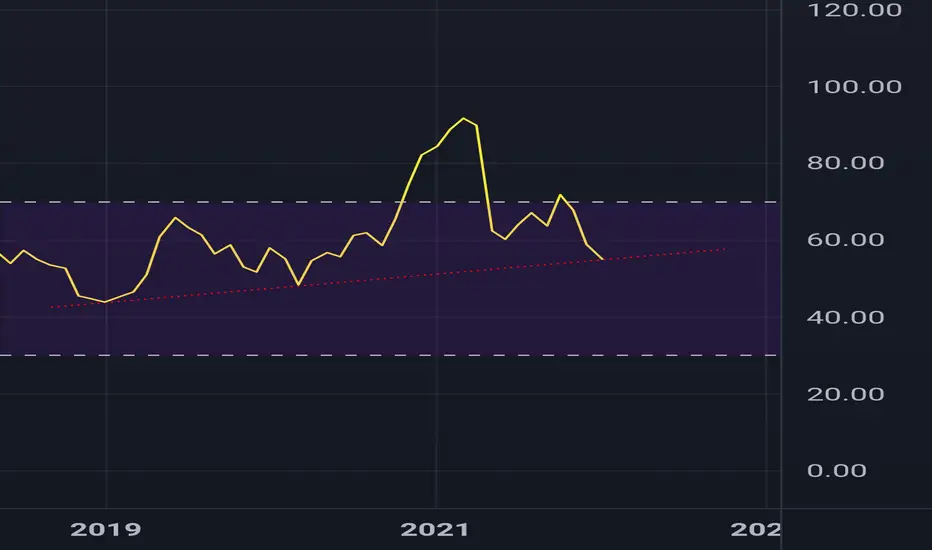
Task: Click the 2019 time axis label
Action: 106,529
